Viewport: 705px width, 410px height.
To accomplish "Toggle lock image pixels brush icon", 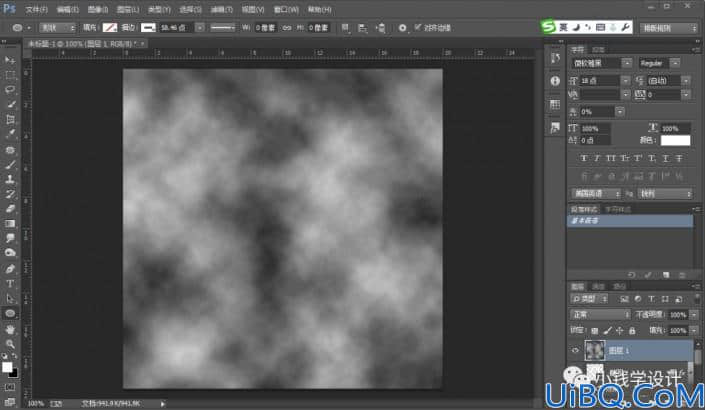I will click(x=607, y=331).
